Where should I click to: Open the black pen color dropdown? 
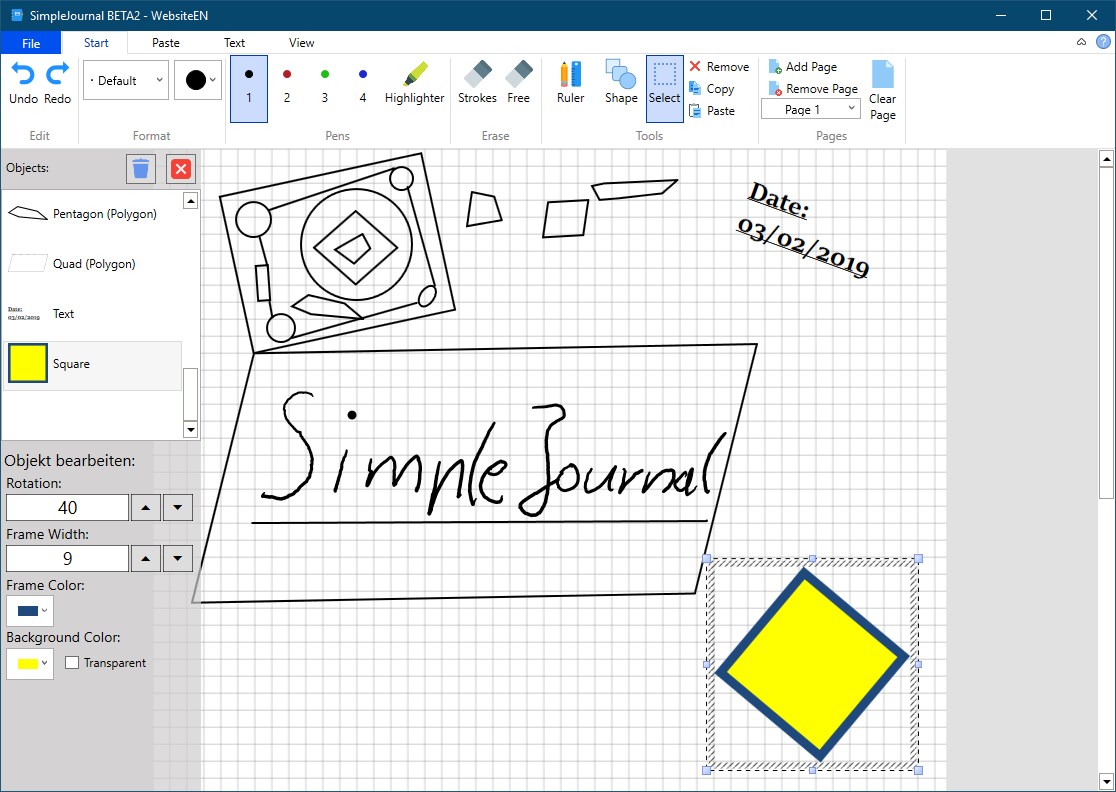(198, 80)
